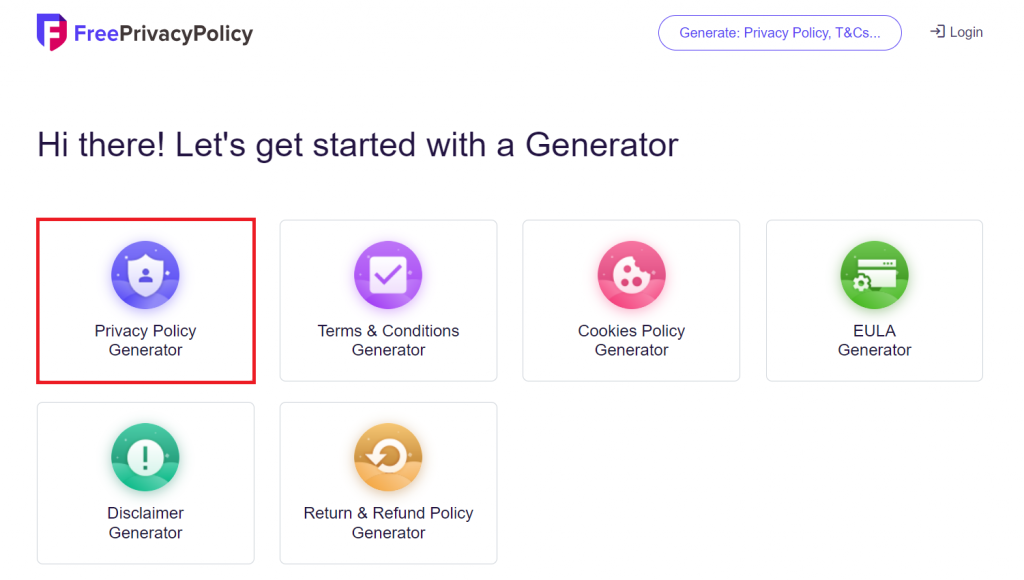Click the Terms & Conditions checkmark icon
The height and width of the screenshot is (580, 1024).
pyautogui.click(x=388, y=274)
